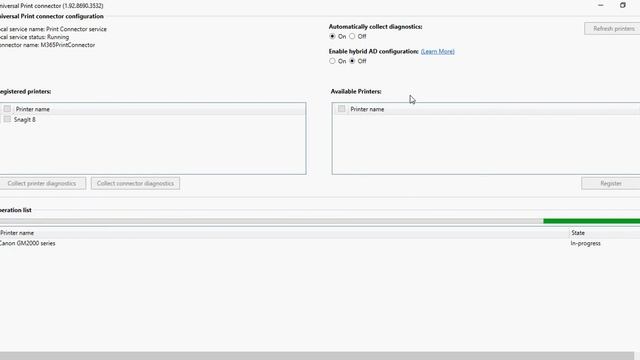Tick the Snagit 8 printer checkbox
The height and width of the screenshot is (360, 640).
[x=7, y=119]
